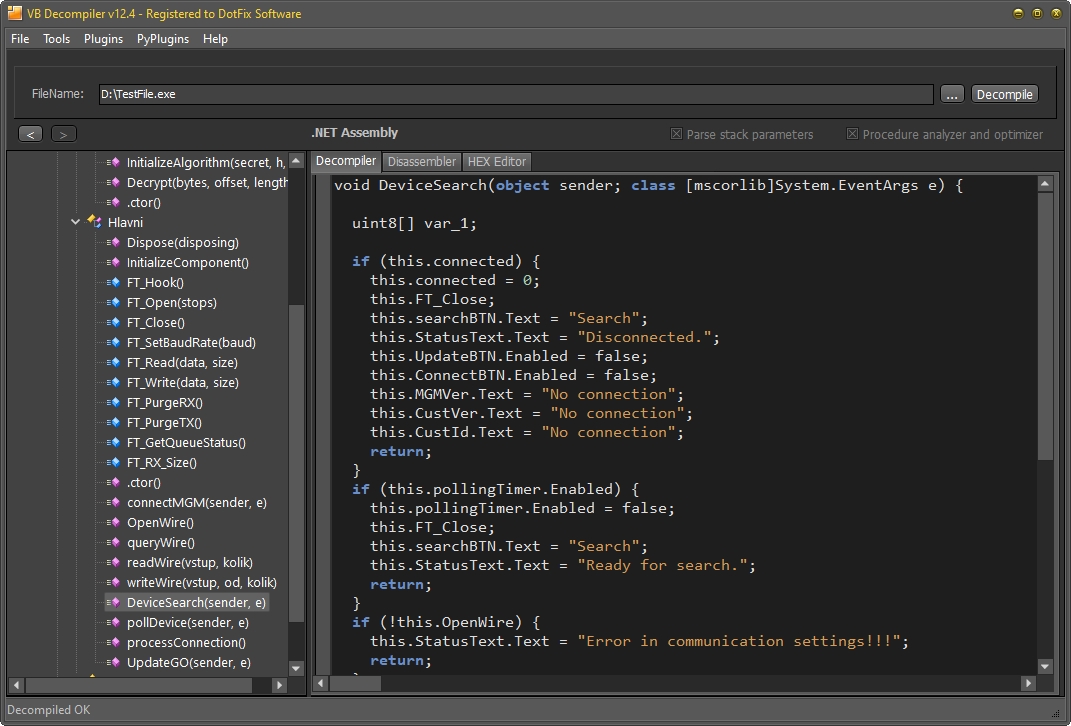1071x726 pixels.
Task: Select the .ctor() item under FT_RX_Size()
Action: [143, 483]
